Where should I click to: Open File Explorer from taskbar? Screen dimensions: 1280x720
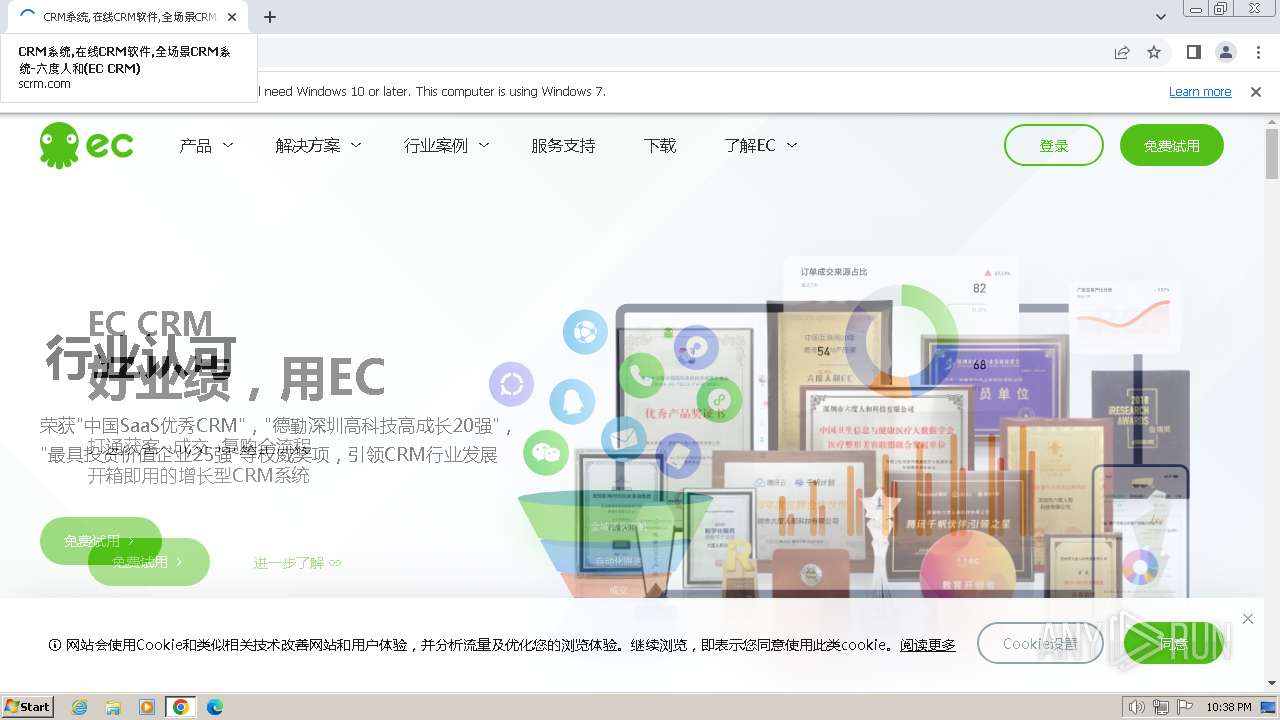point(113,707)
